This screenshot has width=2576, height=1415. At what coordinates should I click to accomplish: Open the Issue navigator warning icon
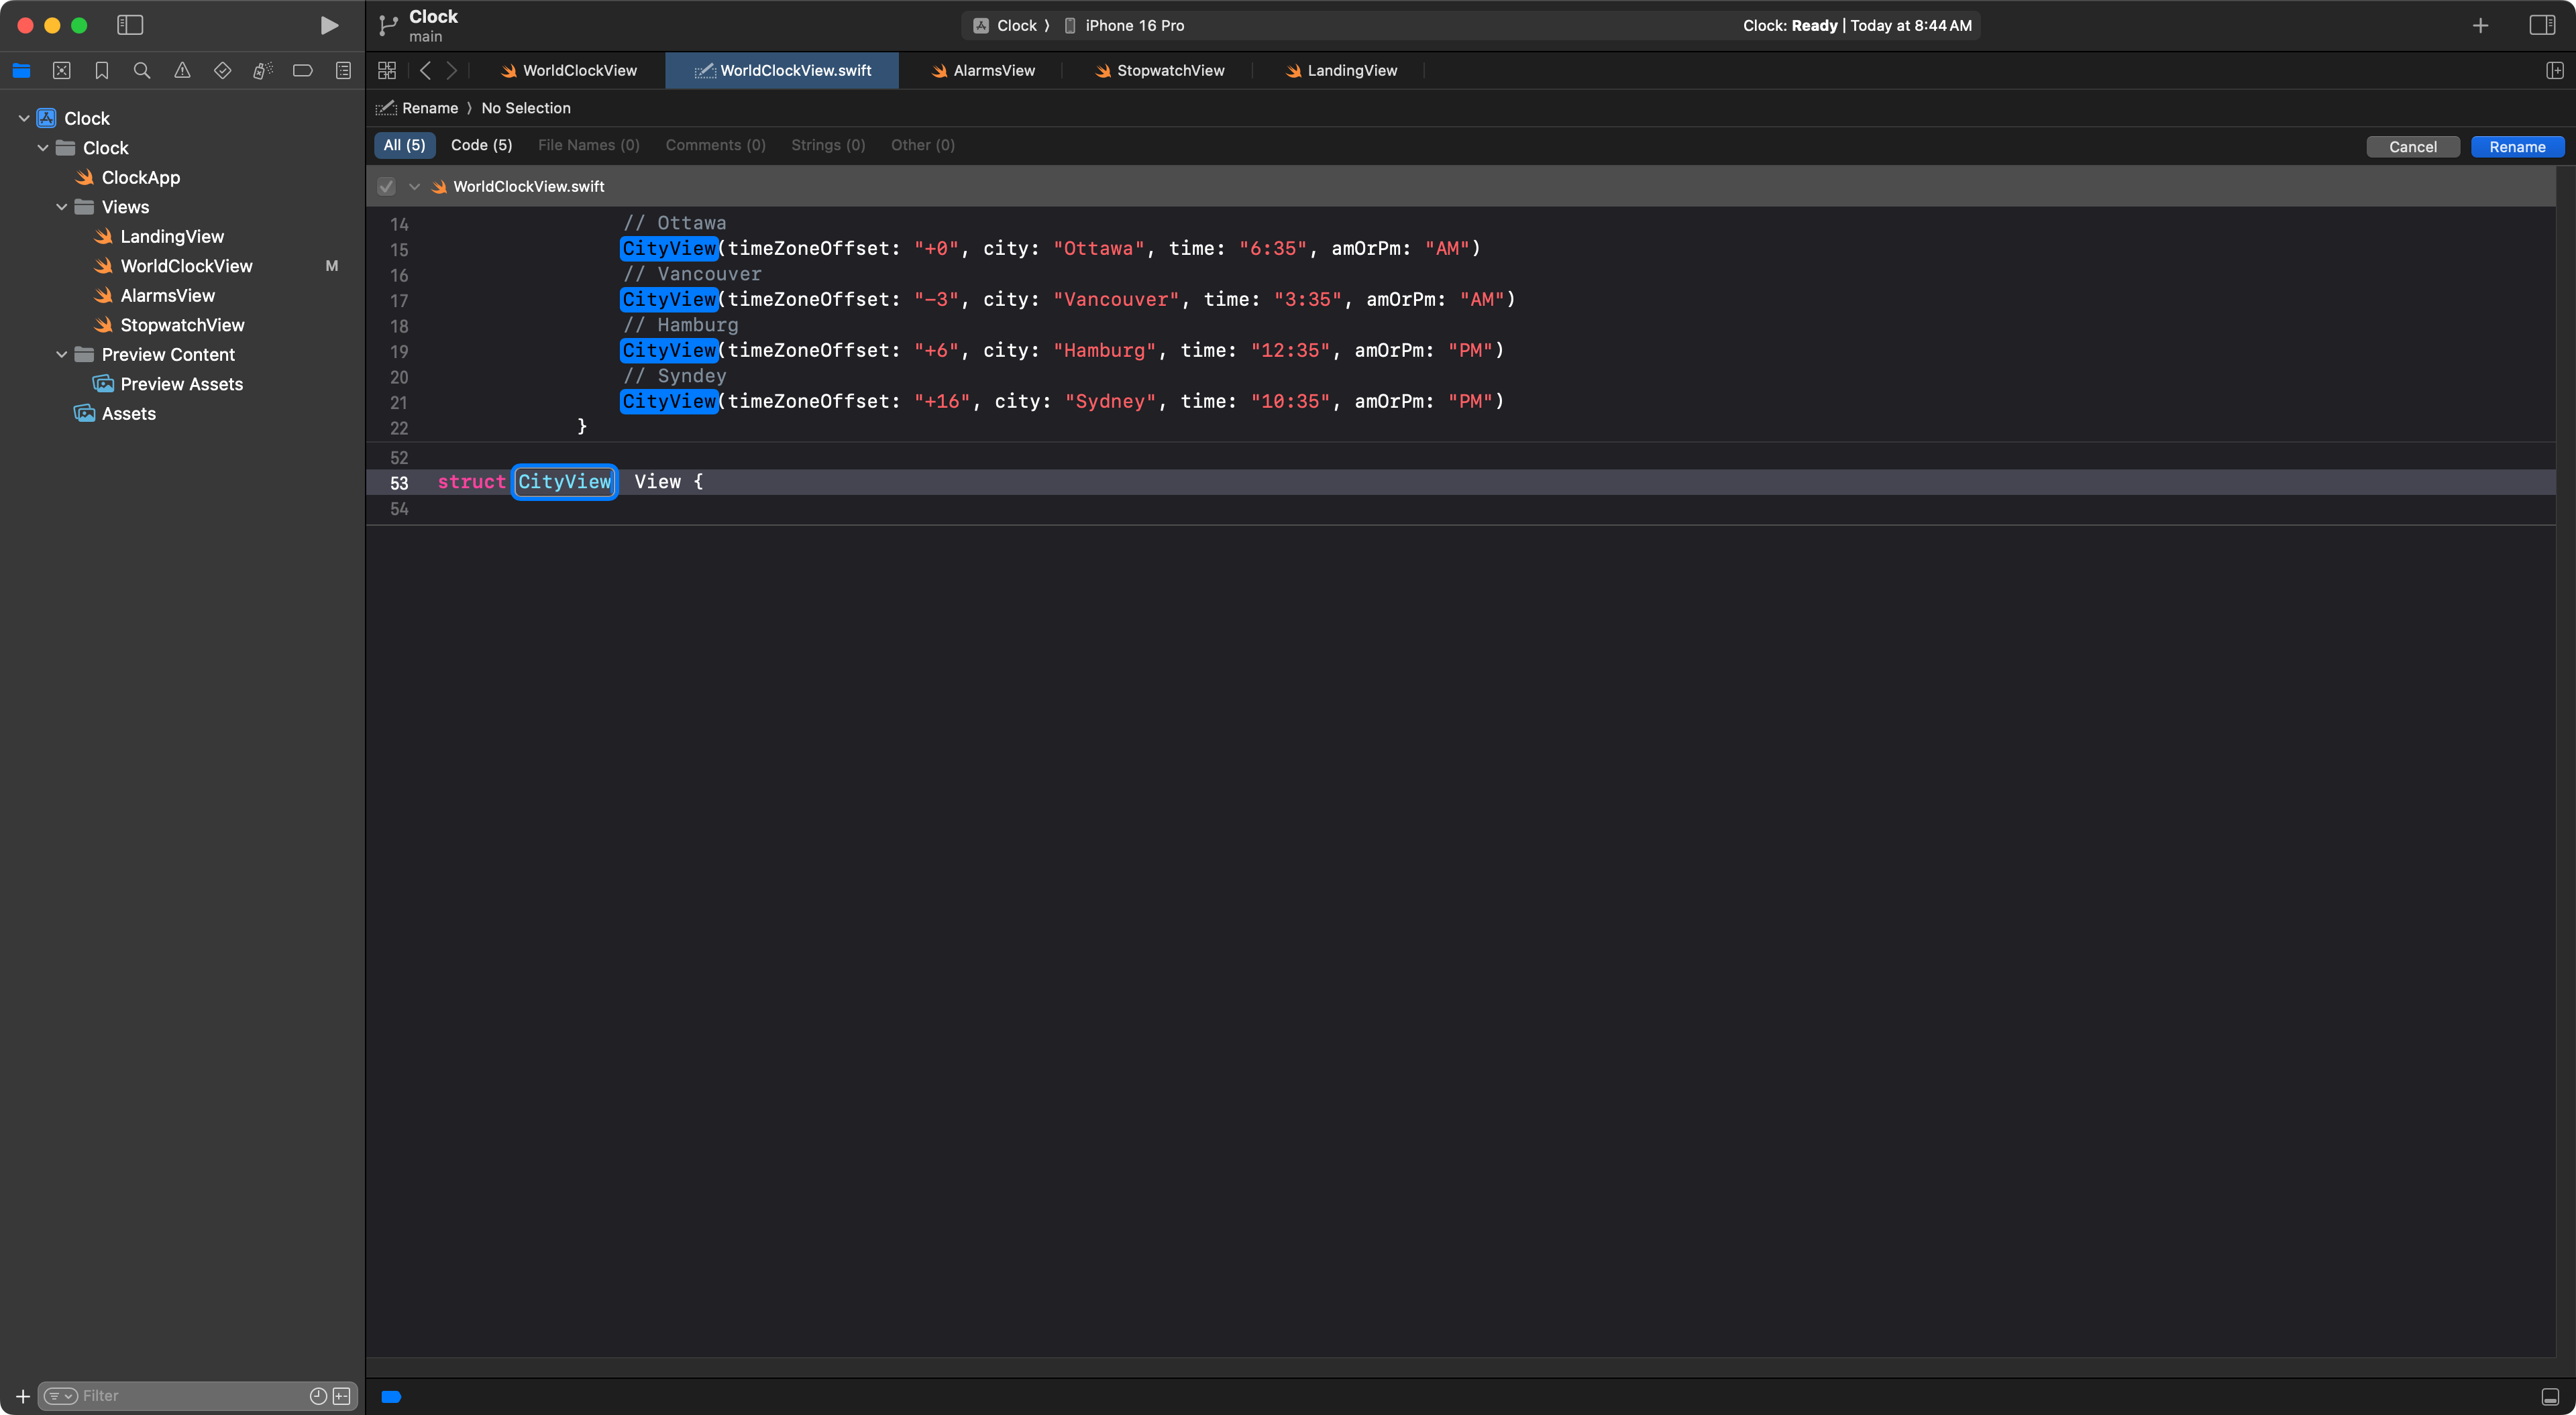coord(182,70)
